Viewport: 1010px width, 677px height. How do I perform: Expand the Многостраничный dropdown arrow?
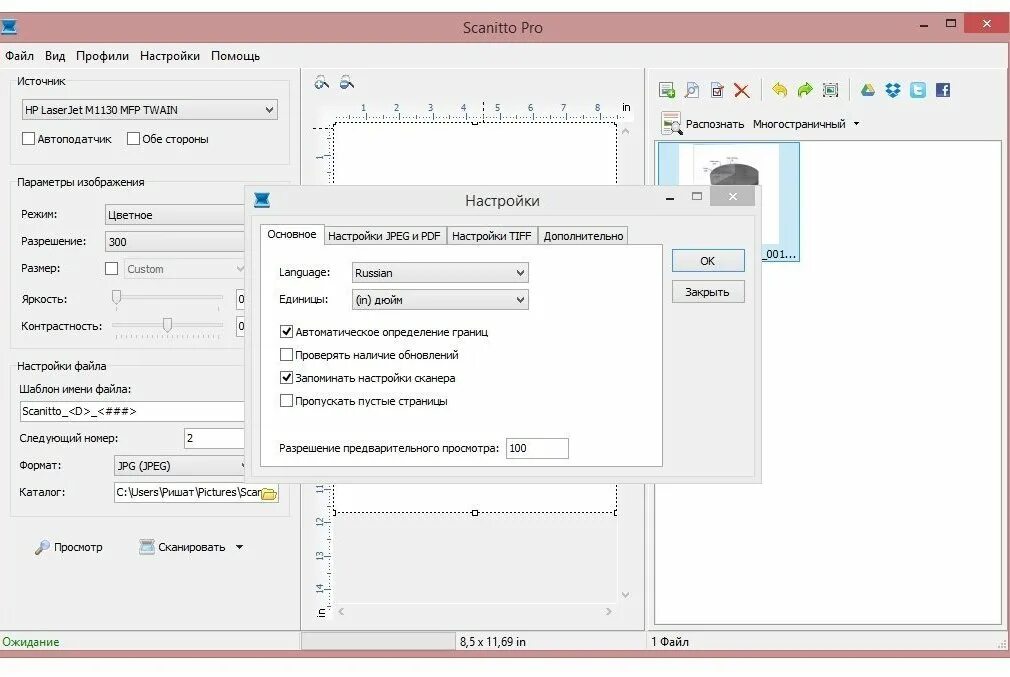coord(856,124)
